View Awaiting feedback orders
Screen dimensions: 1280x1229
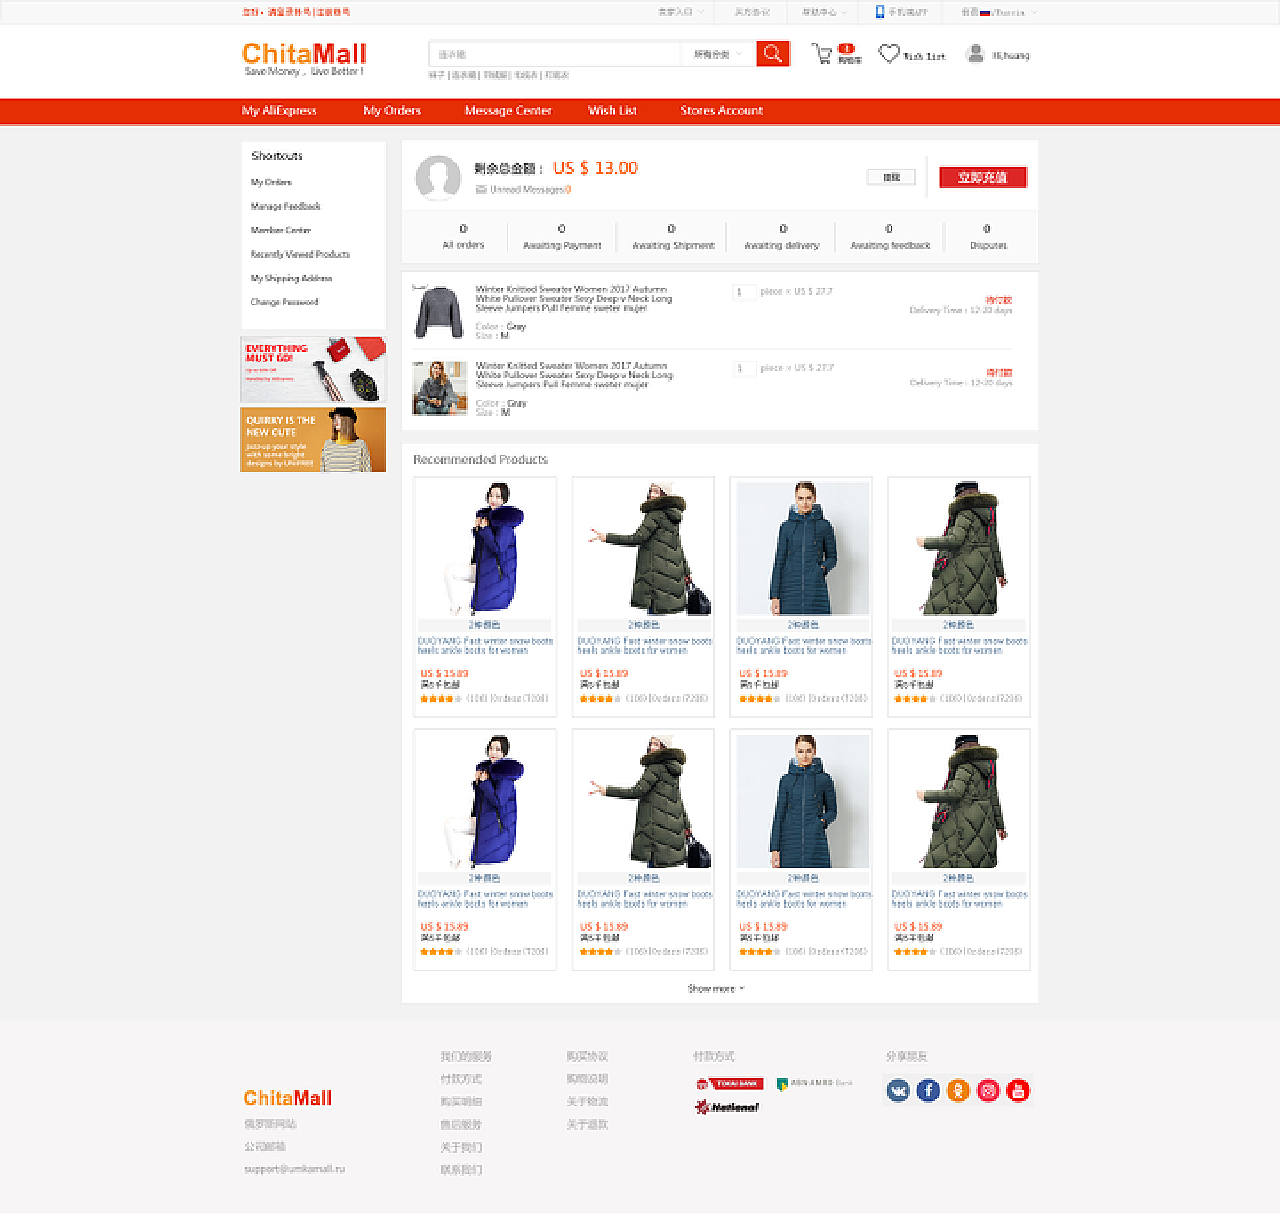[890, 237]
